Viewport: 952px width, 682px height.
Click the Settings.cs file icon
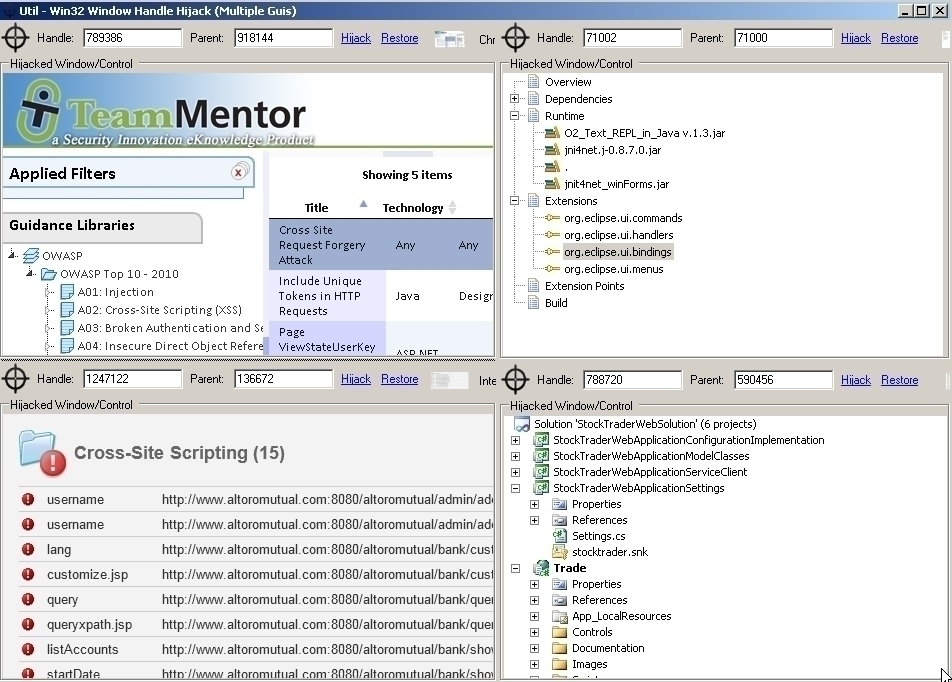[560, 536]
